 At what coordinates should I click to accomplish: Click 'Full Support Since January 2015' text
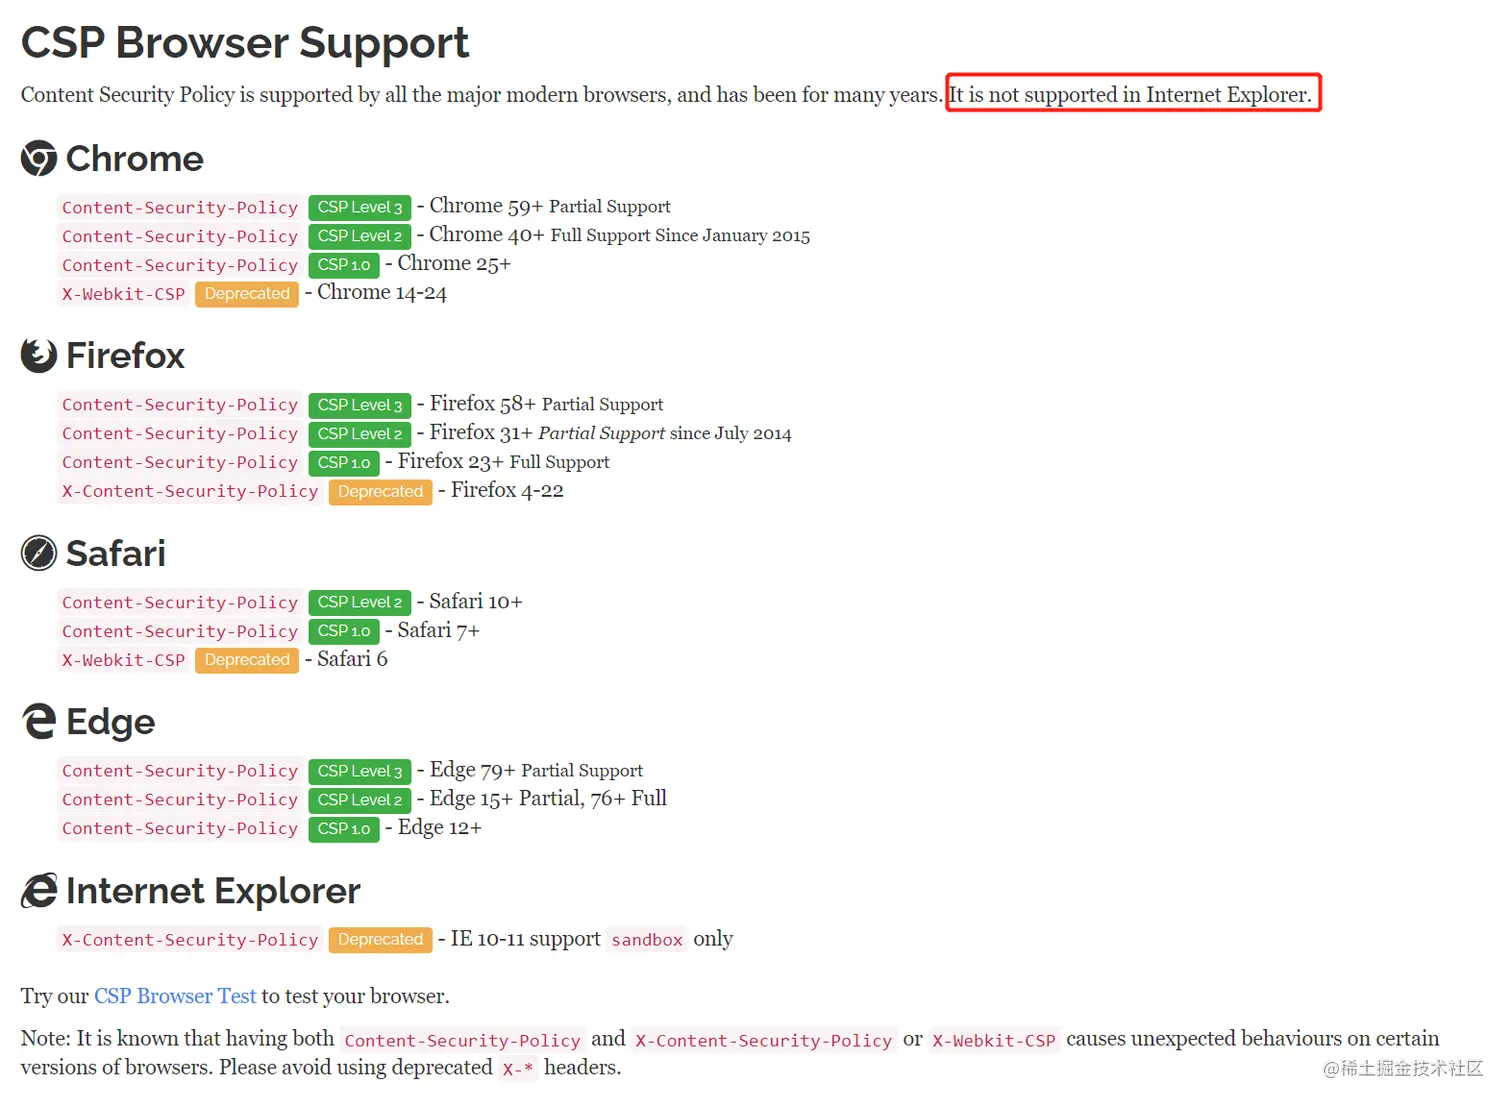click(680, 235)
